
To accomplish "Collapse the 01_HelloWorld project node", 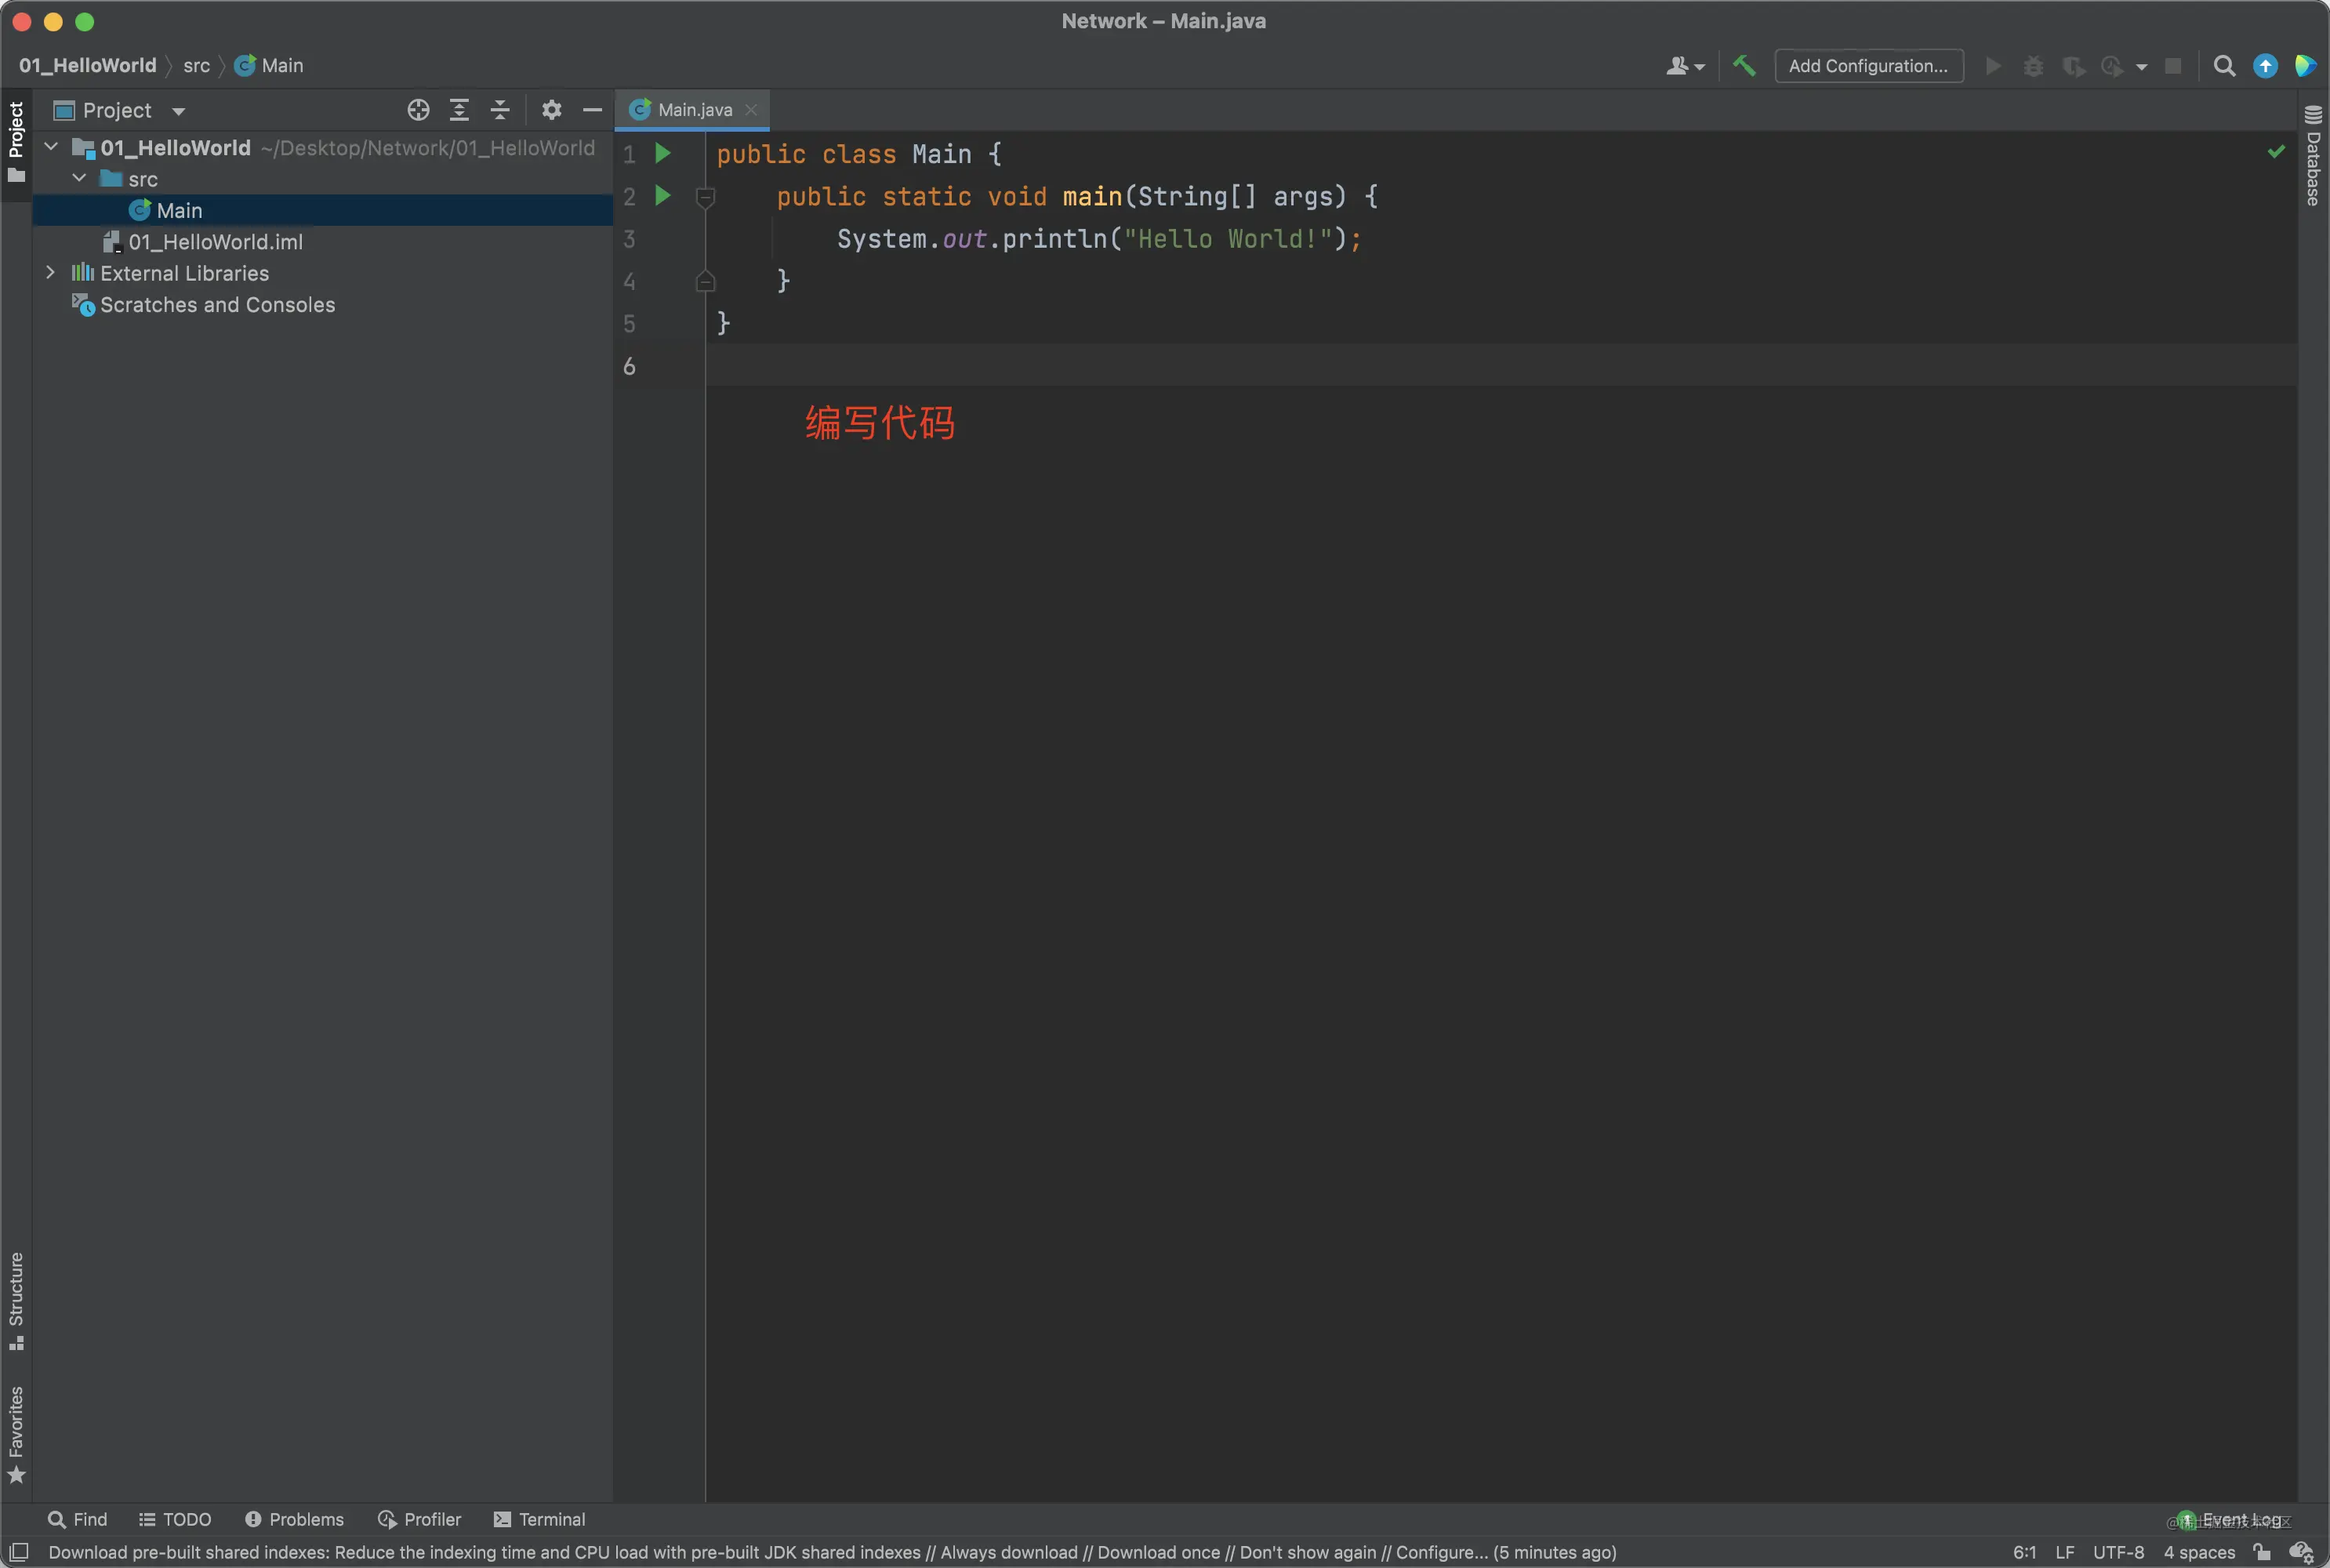I will click(51, 147).
